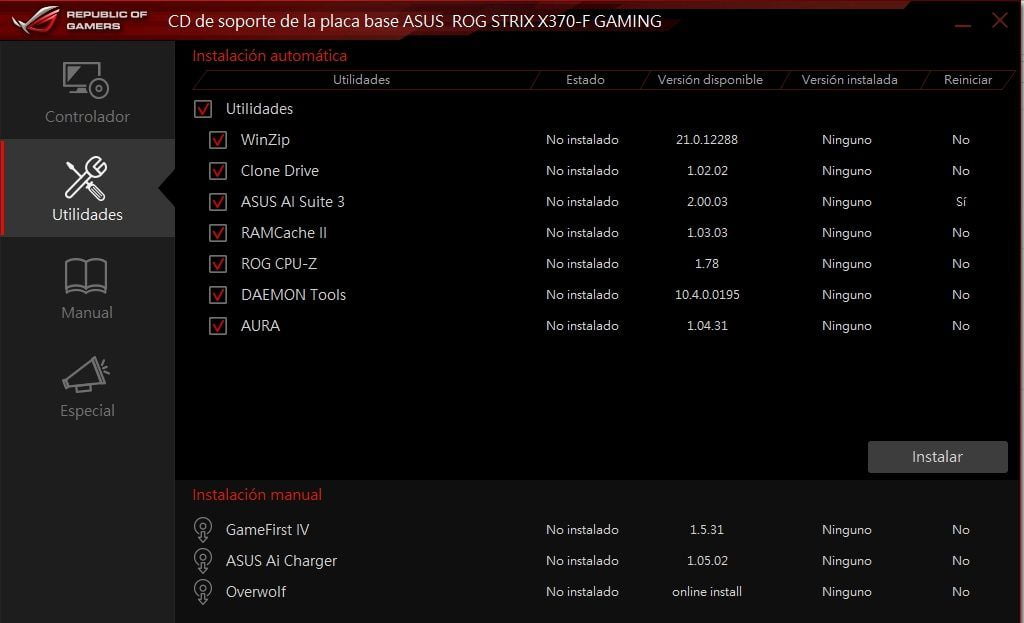The image size is (1024, 623).
Task: Click Clone Drive version 1.02.02
Action: click(707, 170)
